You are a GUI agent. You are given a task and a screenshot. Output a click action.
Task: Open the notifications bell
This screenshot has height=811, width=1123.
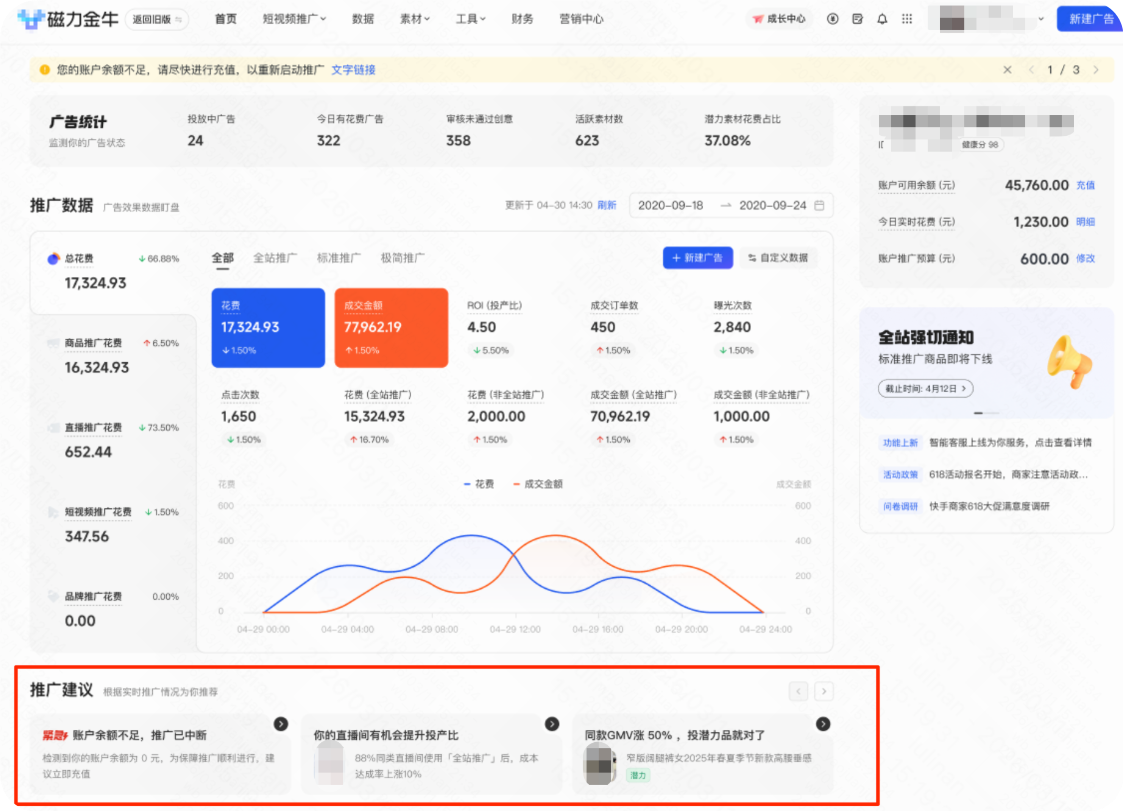[x=881, y=19]
